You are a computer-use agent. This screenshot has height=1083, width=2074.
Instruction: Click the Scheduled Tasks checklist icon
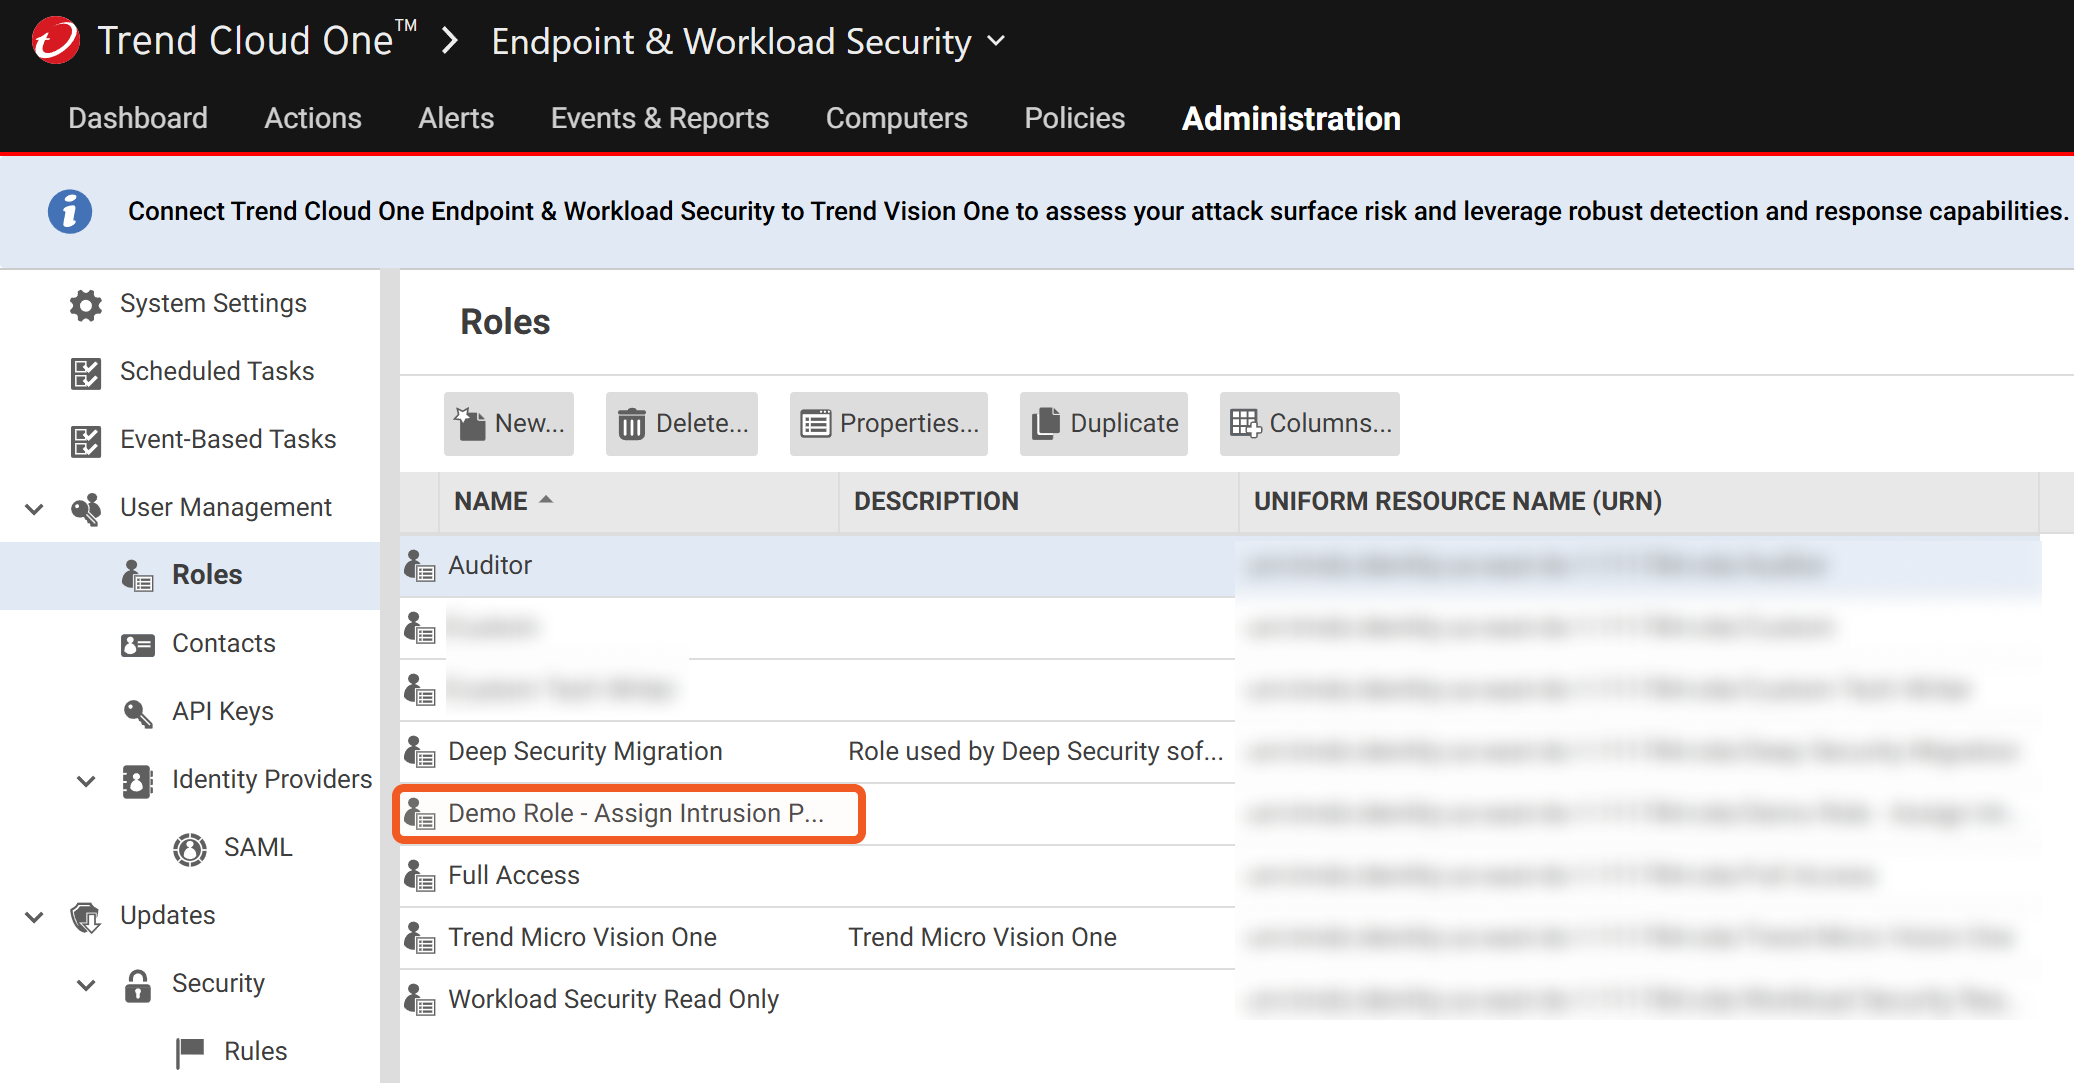click(x=86, y=372)
